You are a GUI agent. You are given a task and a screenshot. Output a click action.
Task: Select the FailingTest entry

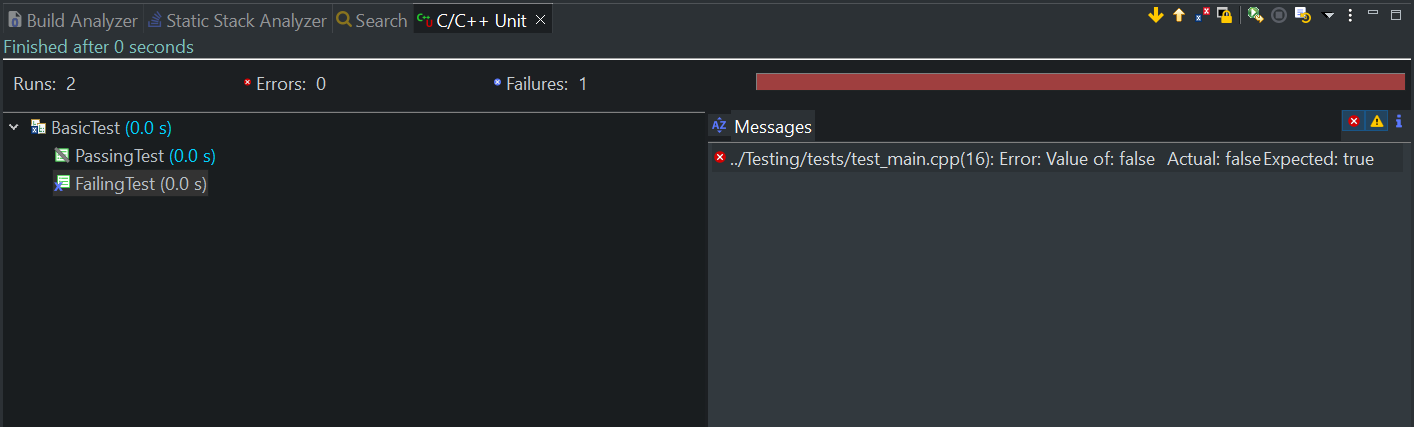(x=131, y=184)
